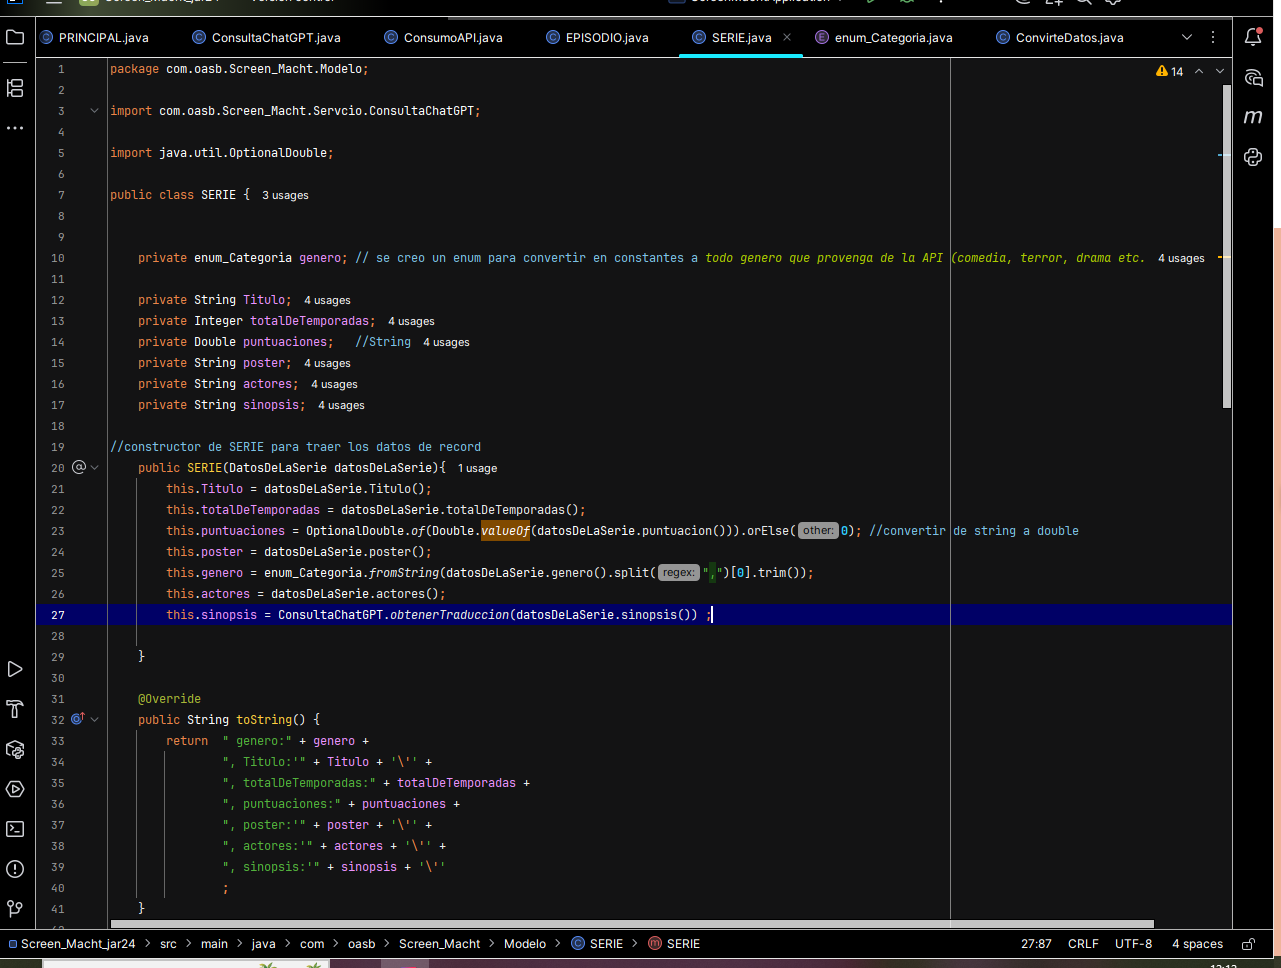Click the @ gutter icon on line 20
1281x968 pixels.
click(x=79, y=467)
